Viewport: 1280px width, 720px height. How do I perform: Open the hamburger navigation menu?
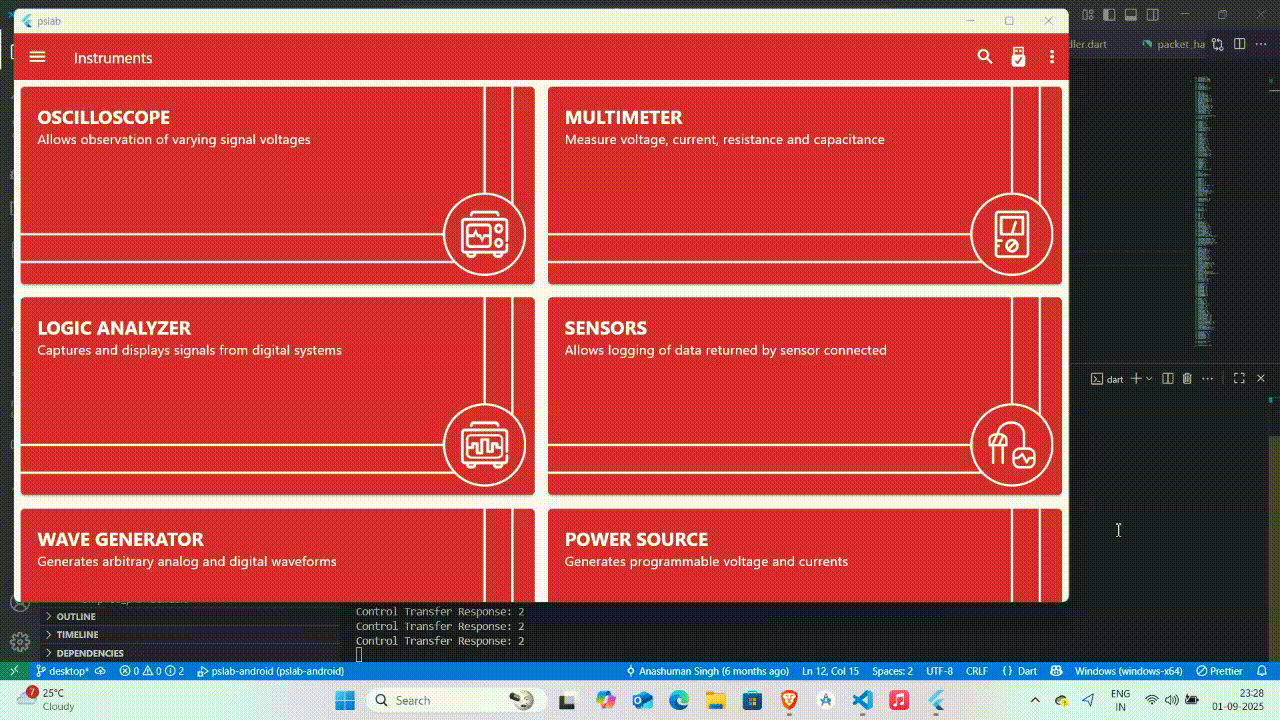coord(37,57)
